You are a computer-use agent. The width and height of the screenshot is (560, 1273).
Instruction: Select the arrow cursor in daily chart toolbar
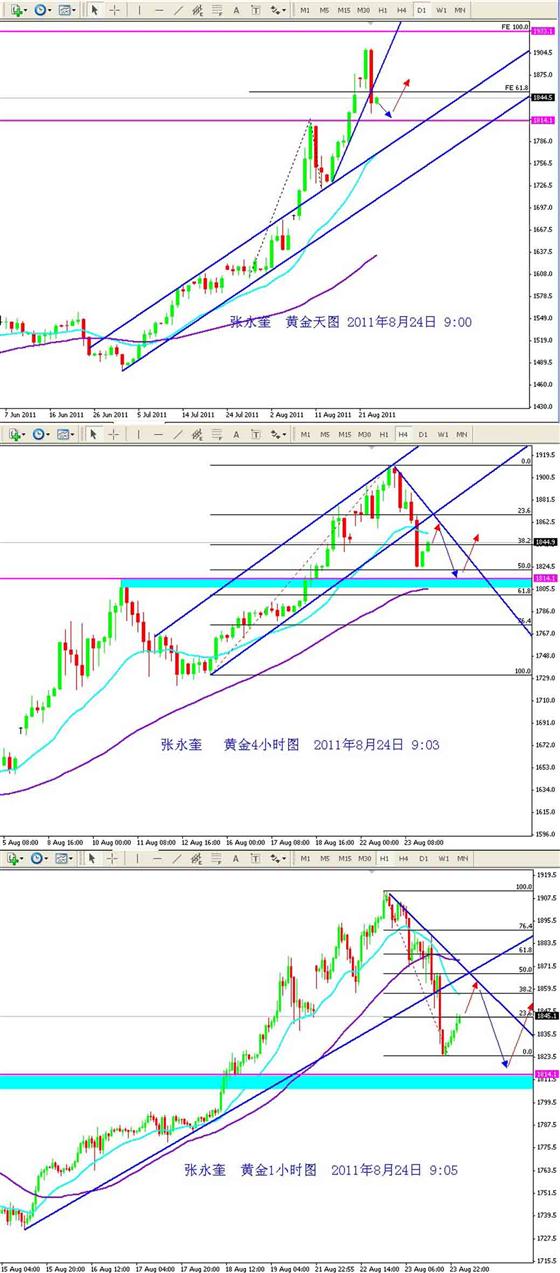coord(95,9)
